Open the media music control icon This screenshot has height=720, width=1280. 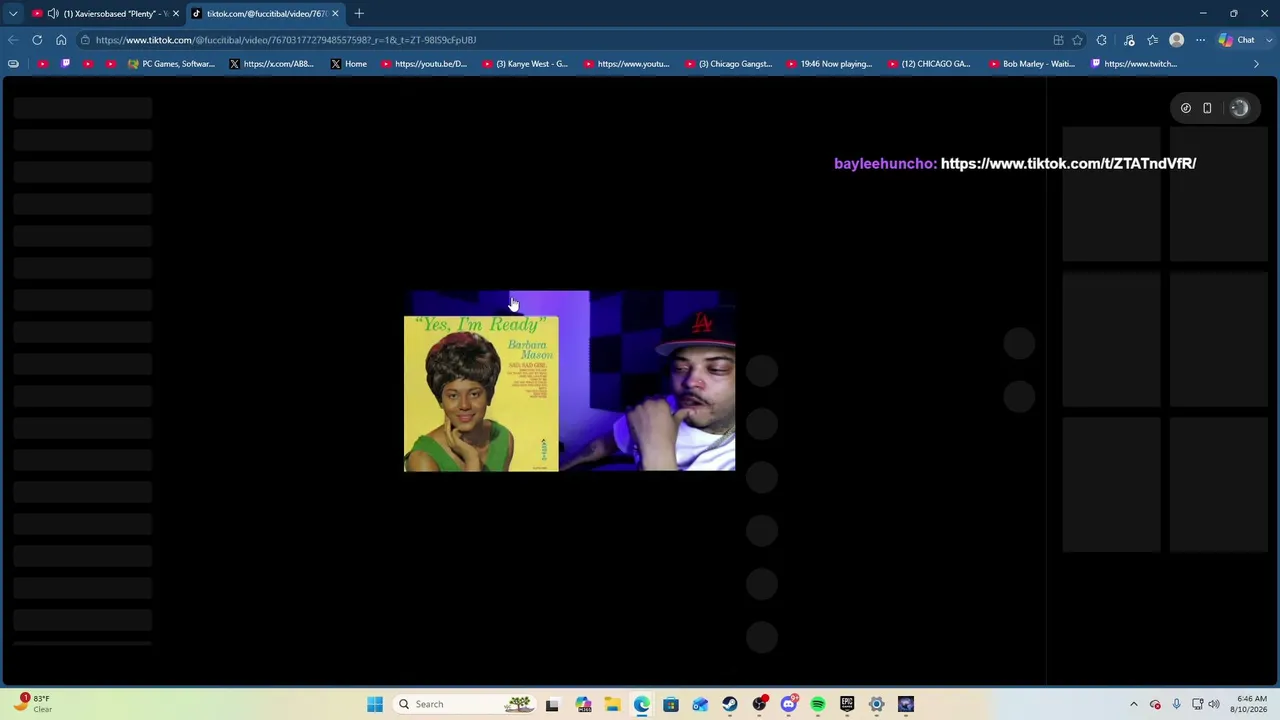click(1129, 40)
